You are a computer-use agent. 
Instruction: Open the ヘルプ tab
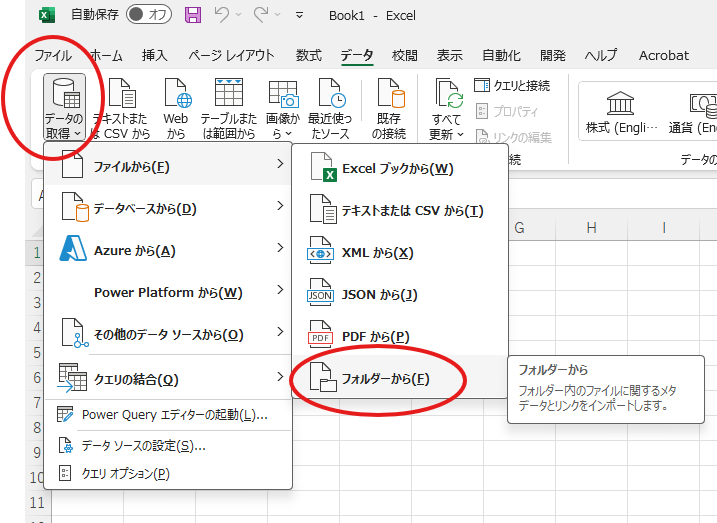(x=601, y=56)
